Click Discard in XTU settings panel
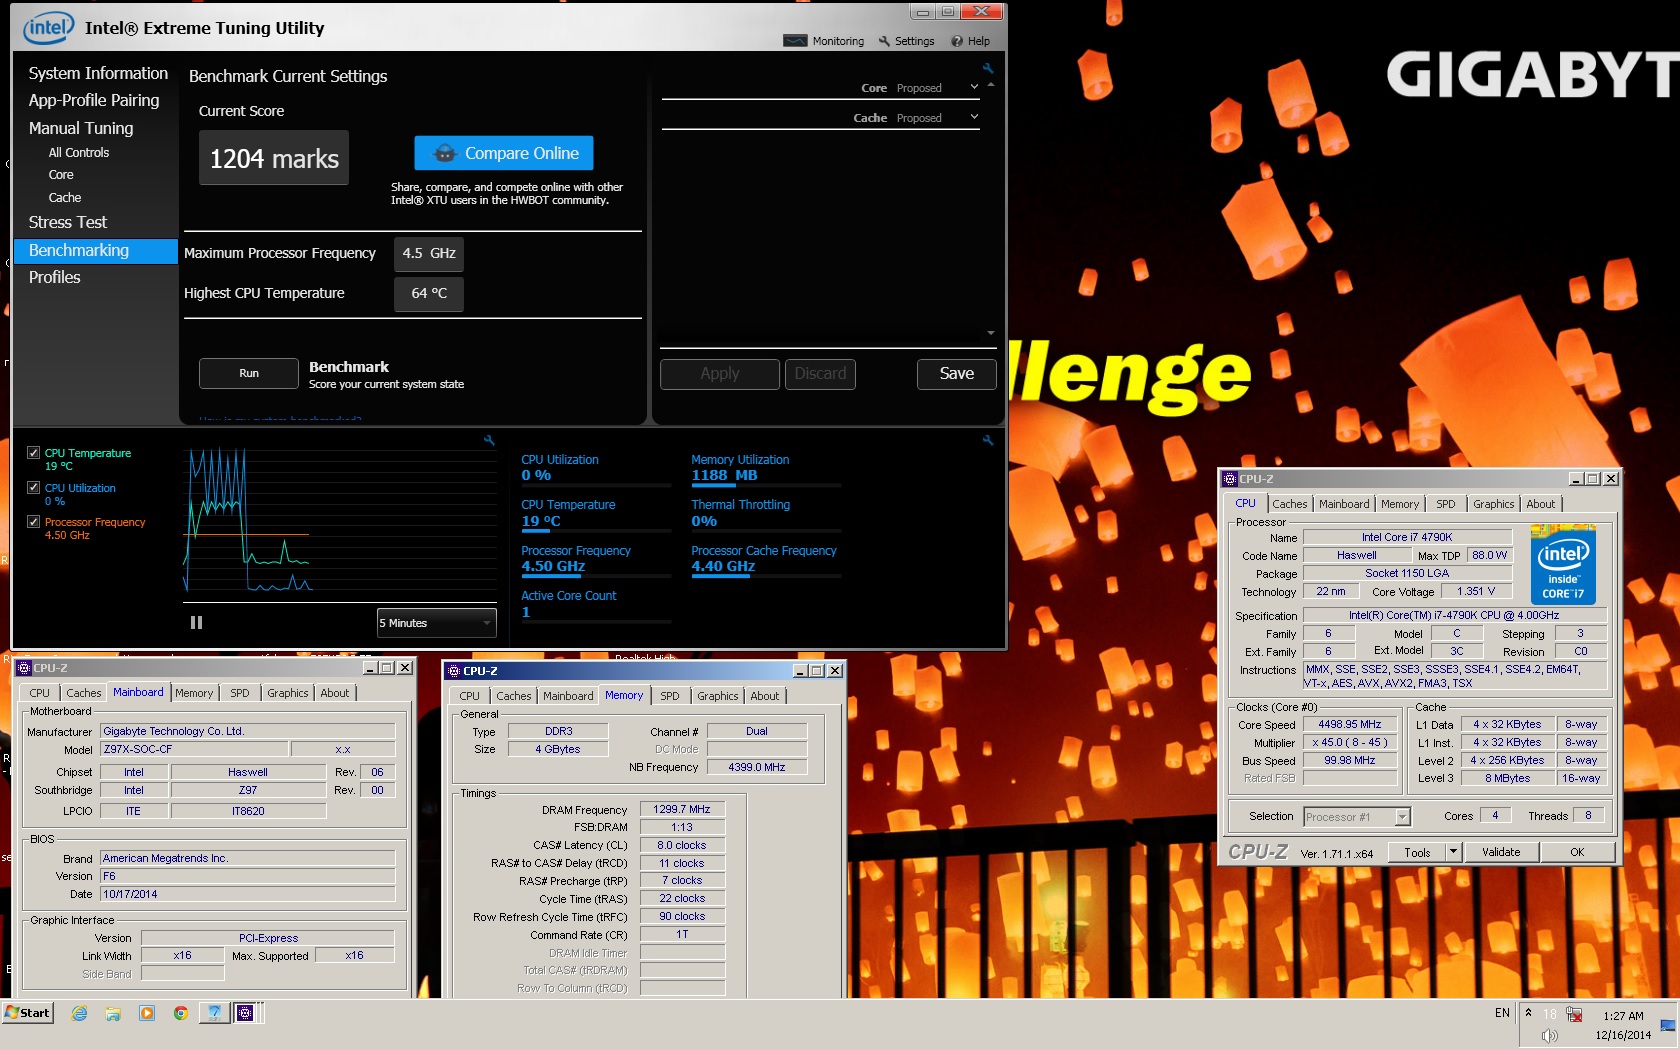Viewport: 1680px width, 1050px height. [x=821, y=373]
